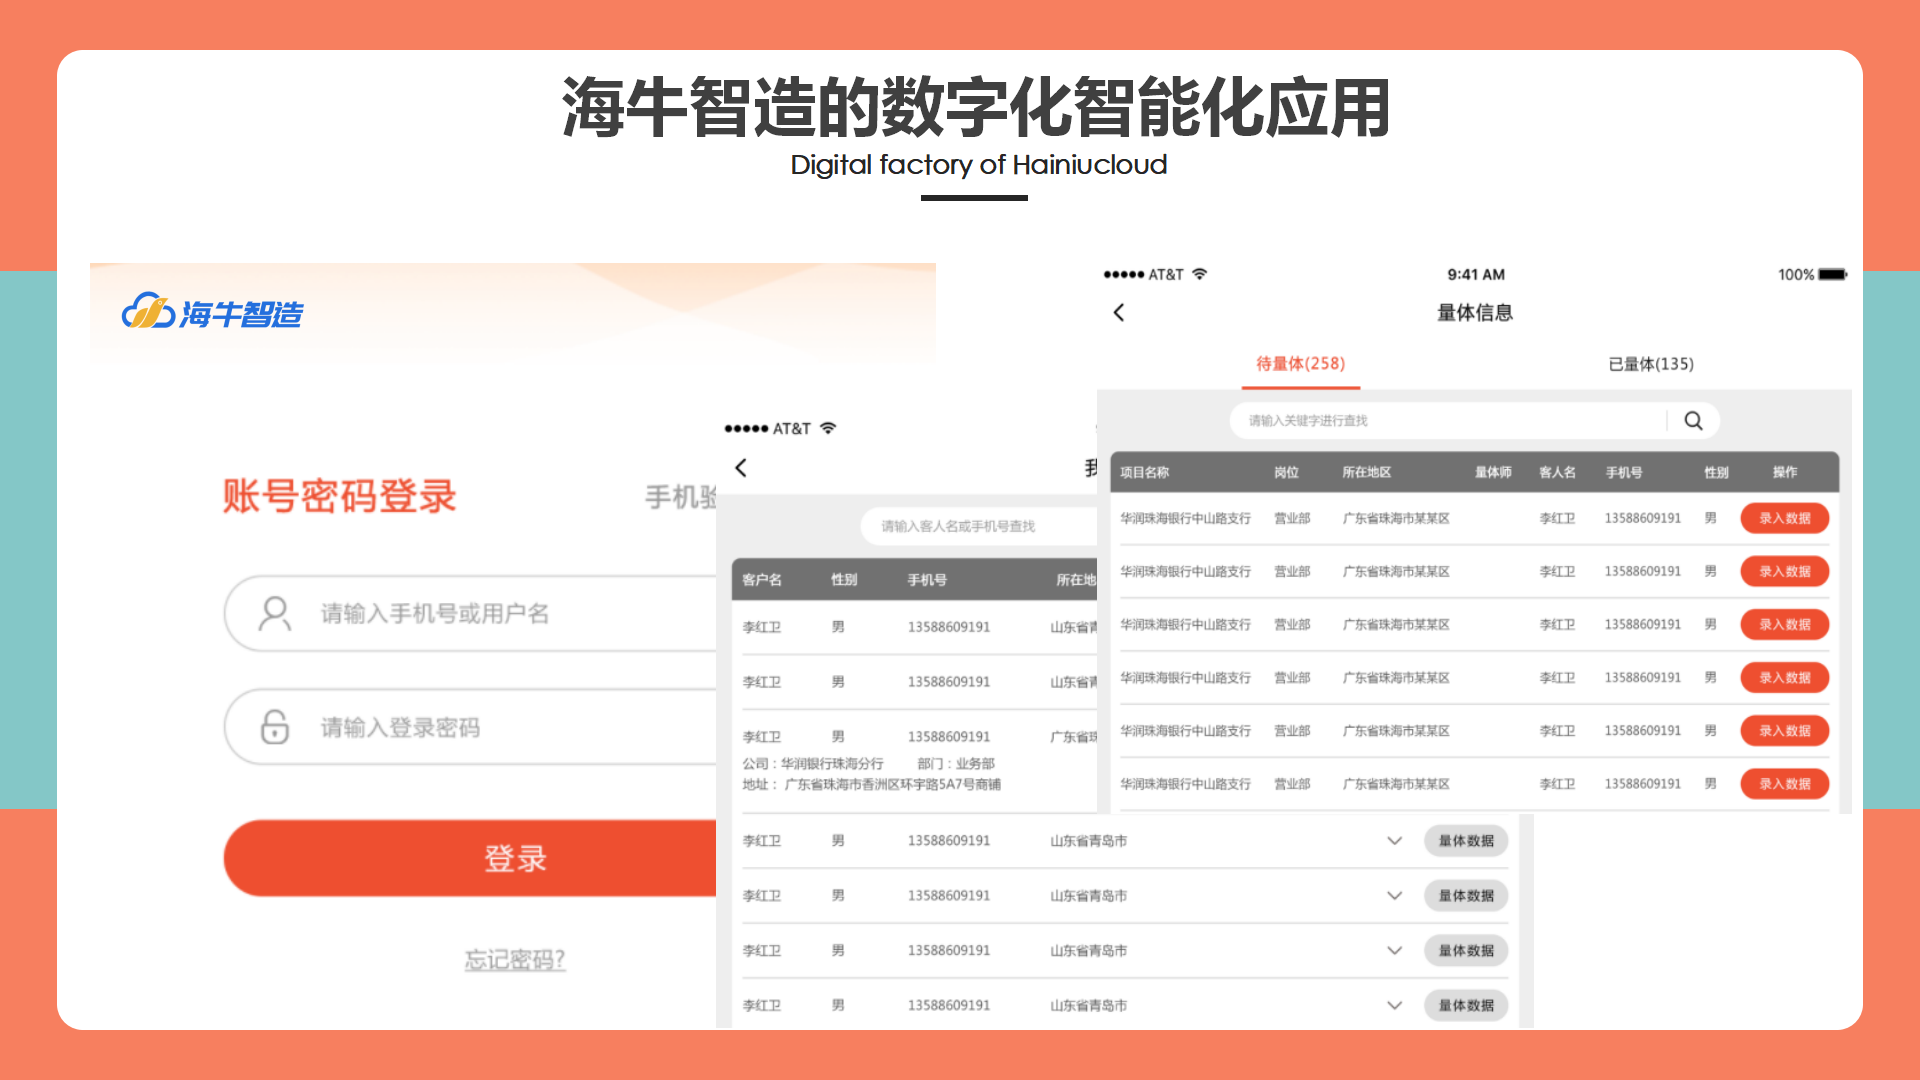Viewport: 1920px width, 1080px height.
Task: Click second 量体数据 button
Action: pos(1466,896)
